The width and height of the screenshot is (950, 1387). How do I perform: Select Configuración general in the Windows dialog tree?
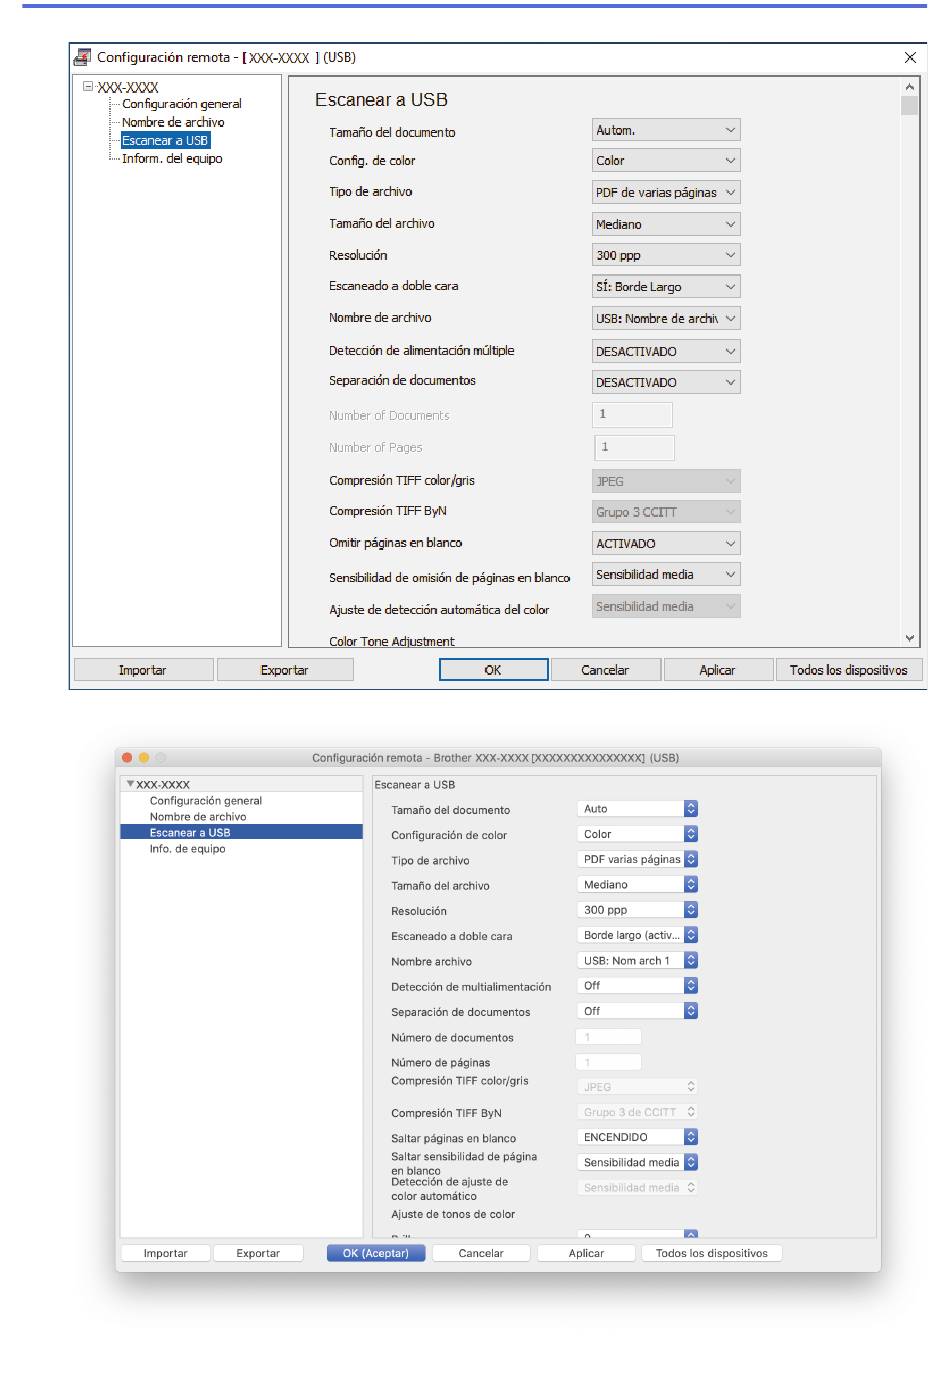(181, 104)
